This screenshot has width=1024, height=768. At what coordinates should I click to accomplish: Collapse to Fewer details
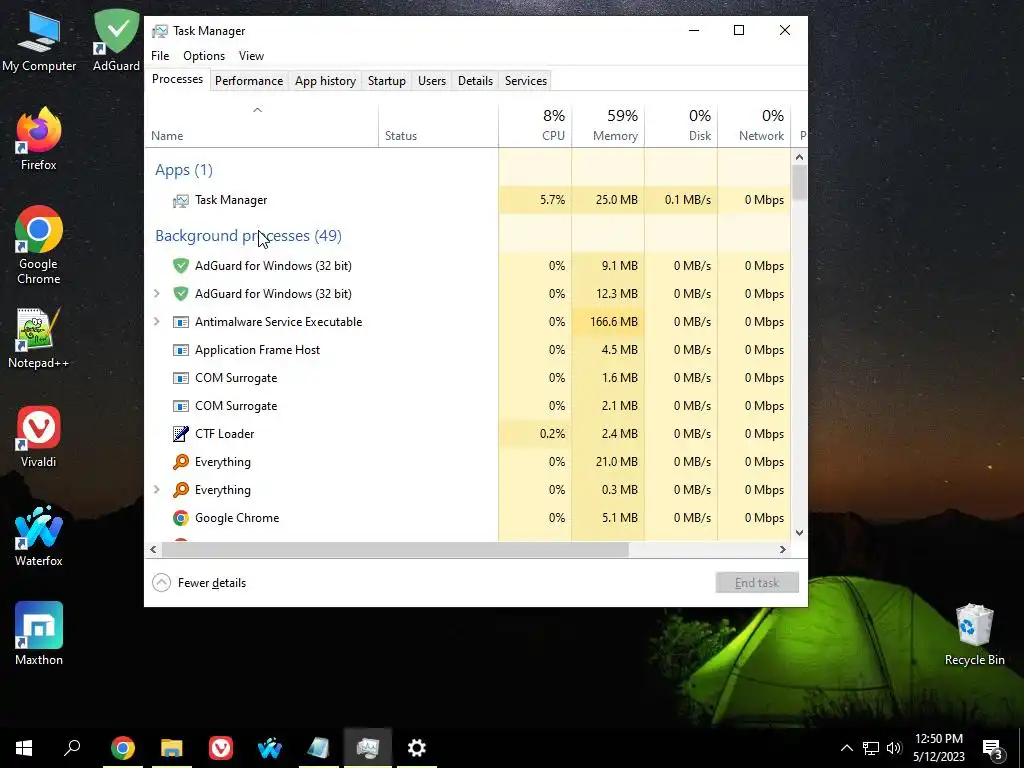(199, 583)
